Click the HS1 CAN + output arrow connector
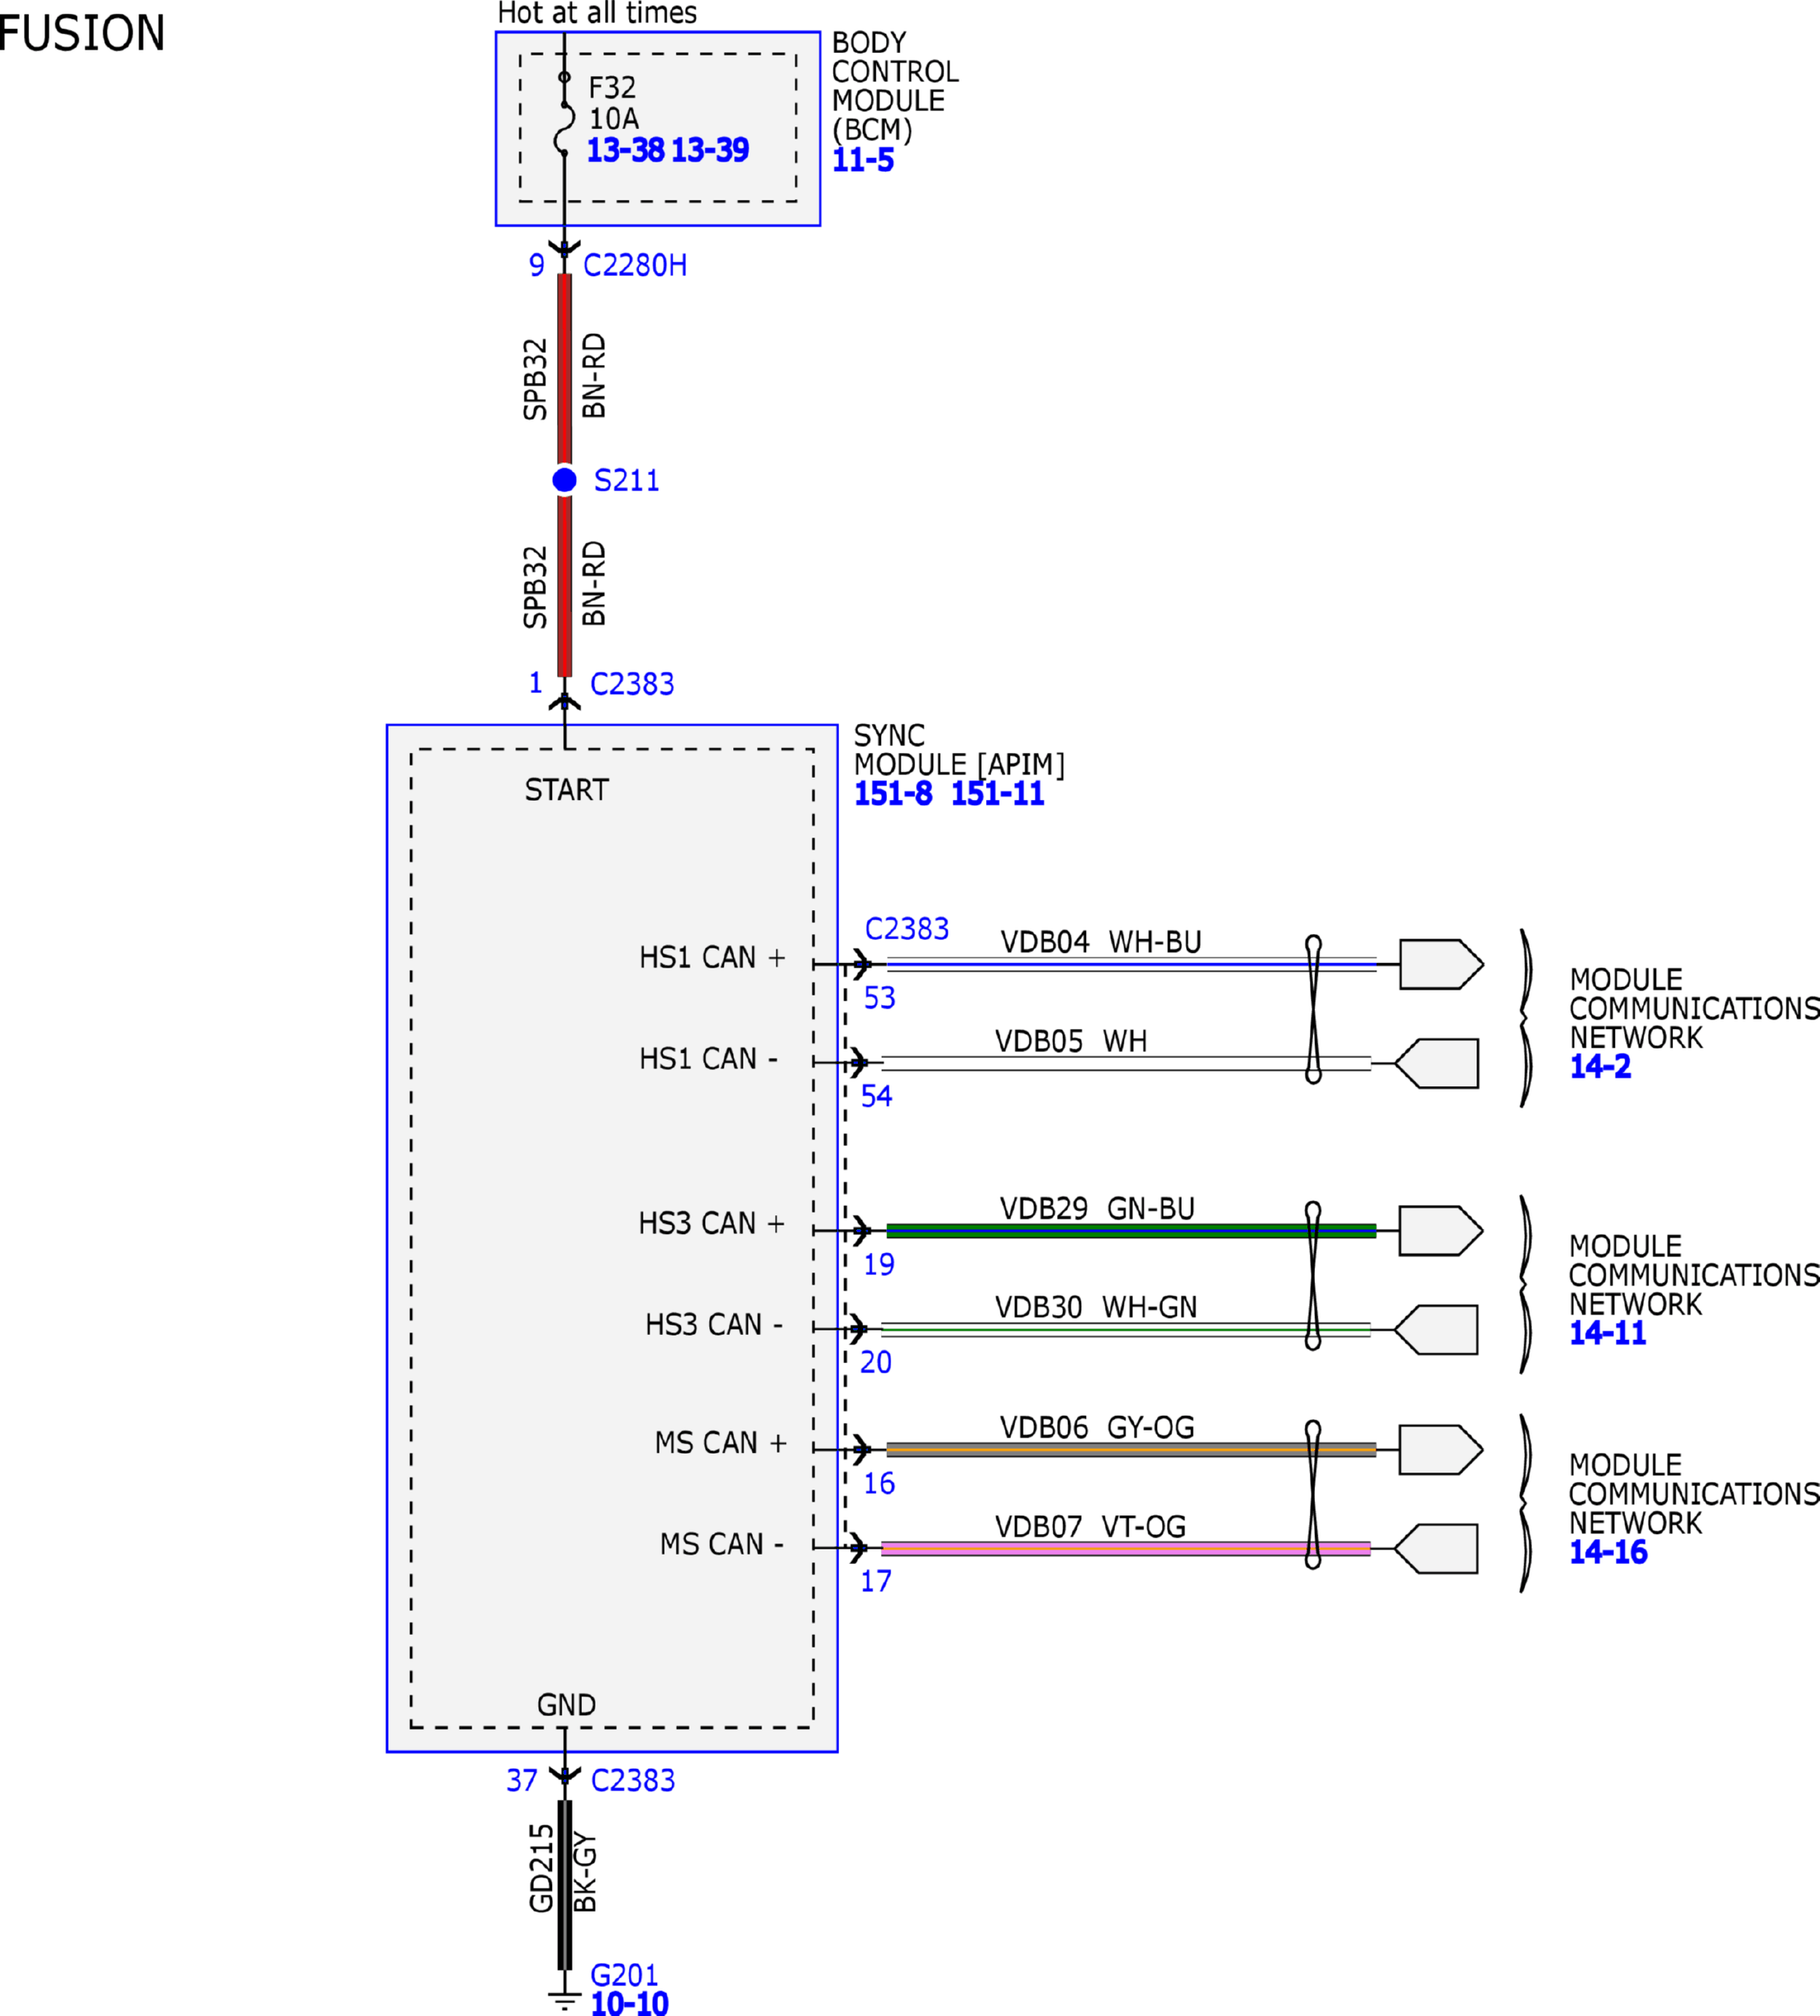1820x2016 pixels. coord(1441,964)
